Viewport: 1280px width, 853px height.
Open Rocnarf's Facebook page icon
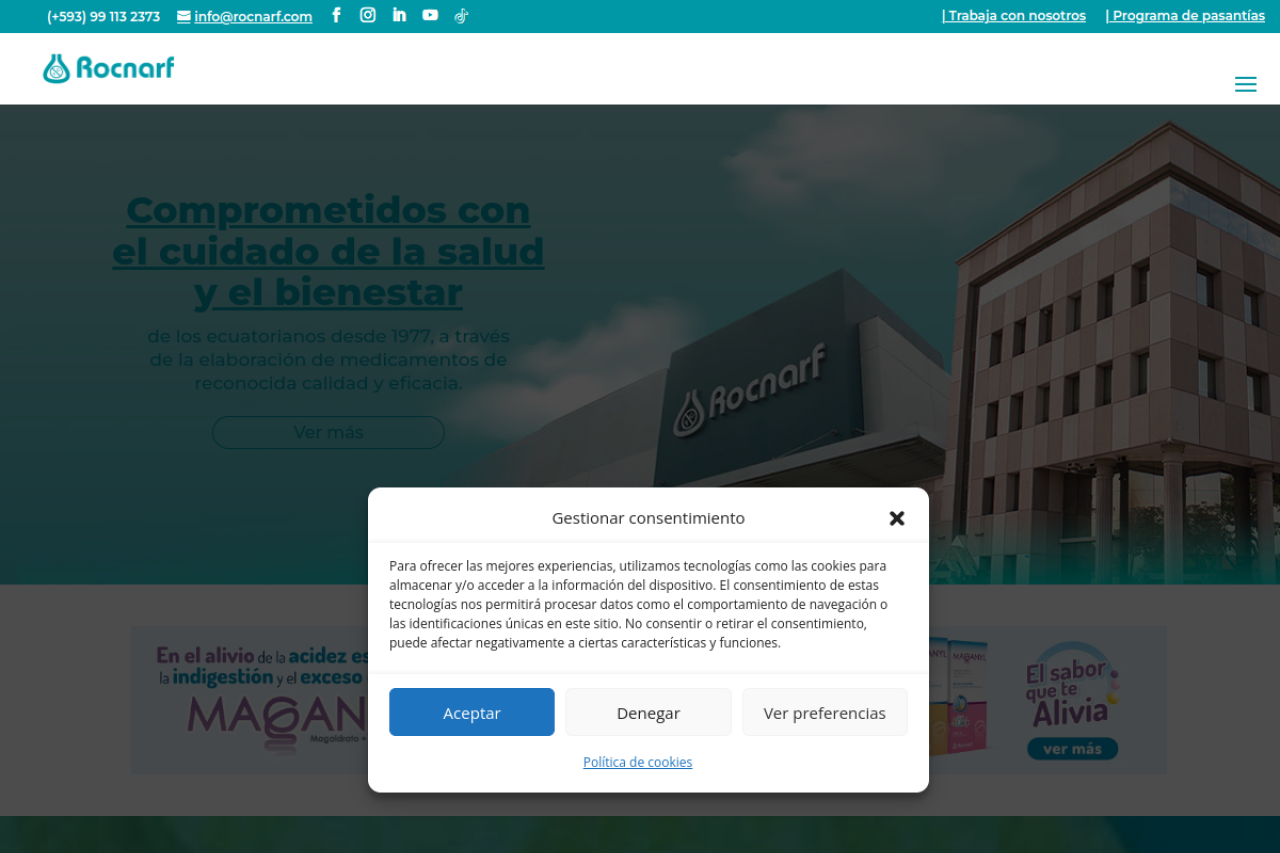pyautogui.click(x=336, y=15)
